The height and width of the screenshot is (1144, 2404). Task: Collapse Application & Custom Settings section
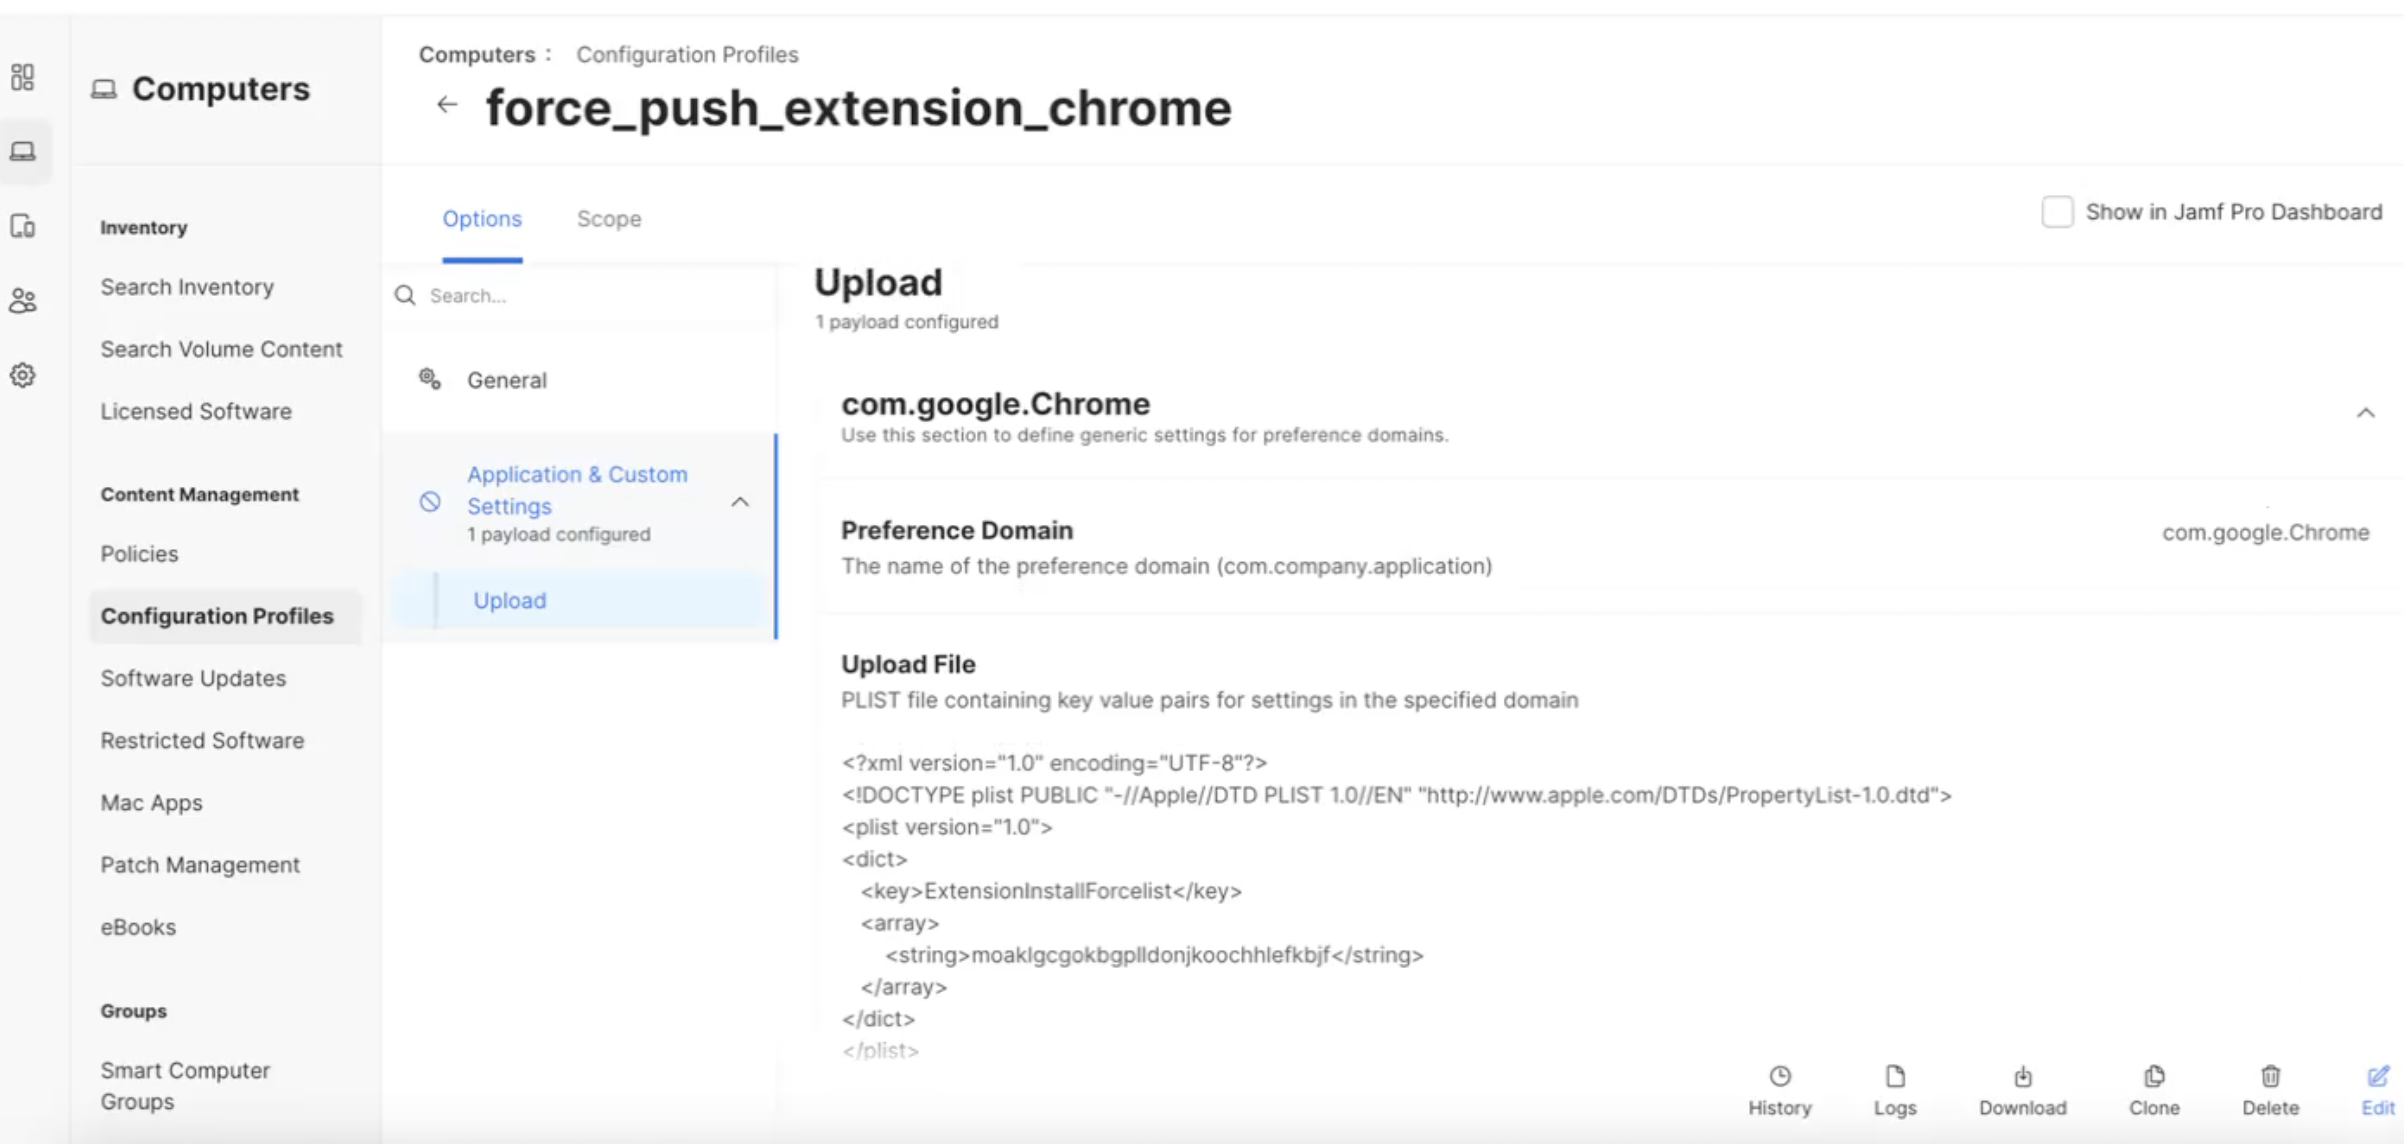(740, 502)
